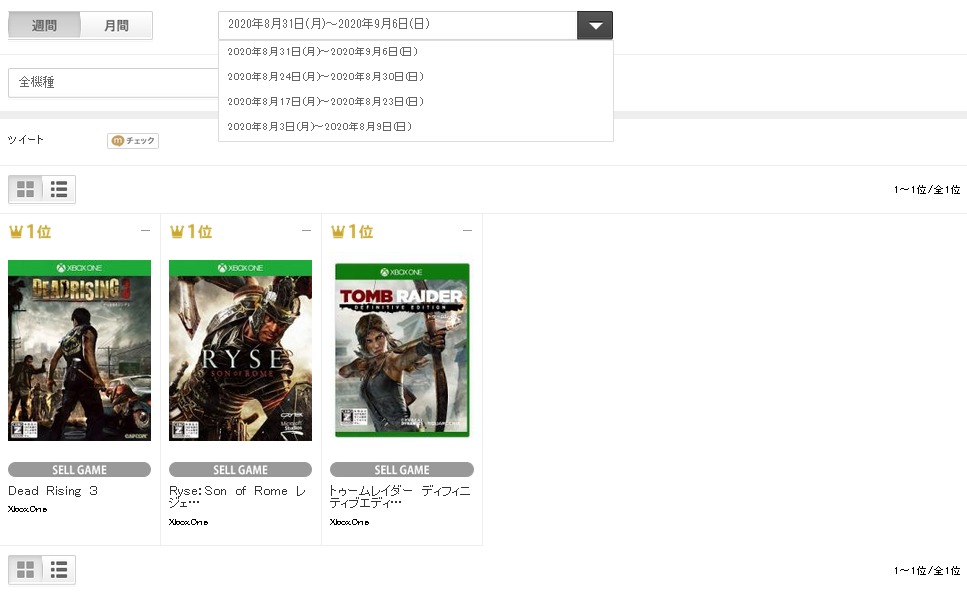
Task: Click the bottom 1~1位/全1位 count text
Action: coord(927,571)
